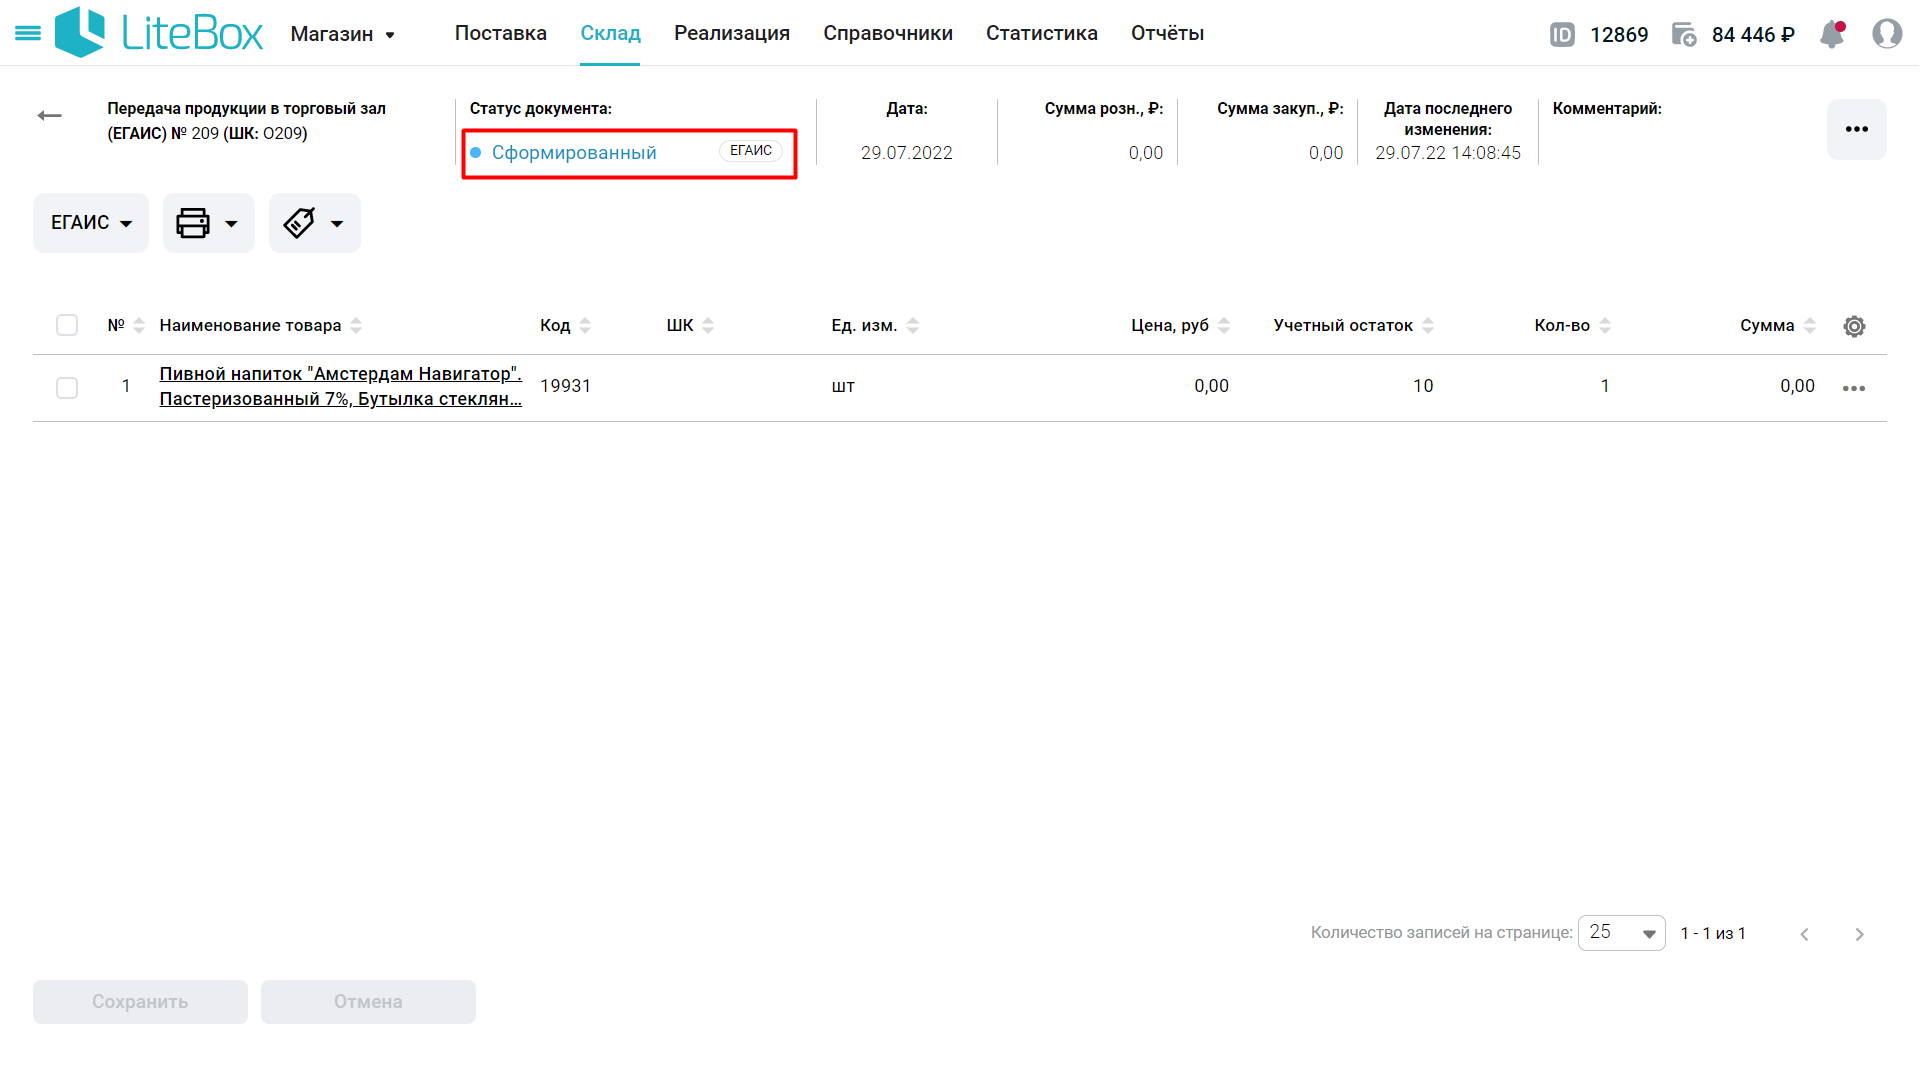Open the Склад menu
This screenshot has height=1080, width=1920.
pyautogui.click(x=610, y=33)
